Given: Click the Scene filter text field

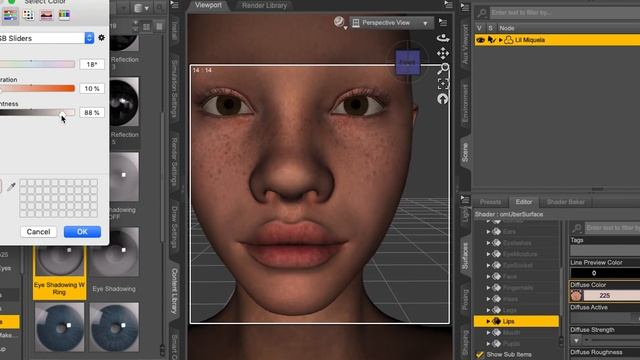Looking at the screenshot, I should (x=565, y=13).
